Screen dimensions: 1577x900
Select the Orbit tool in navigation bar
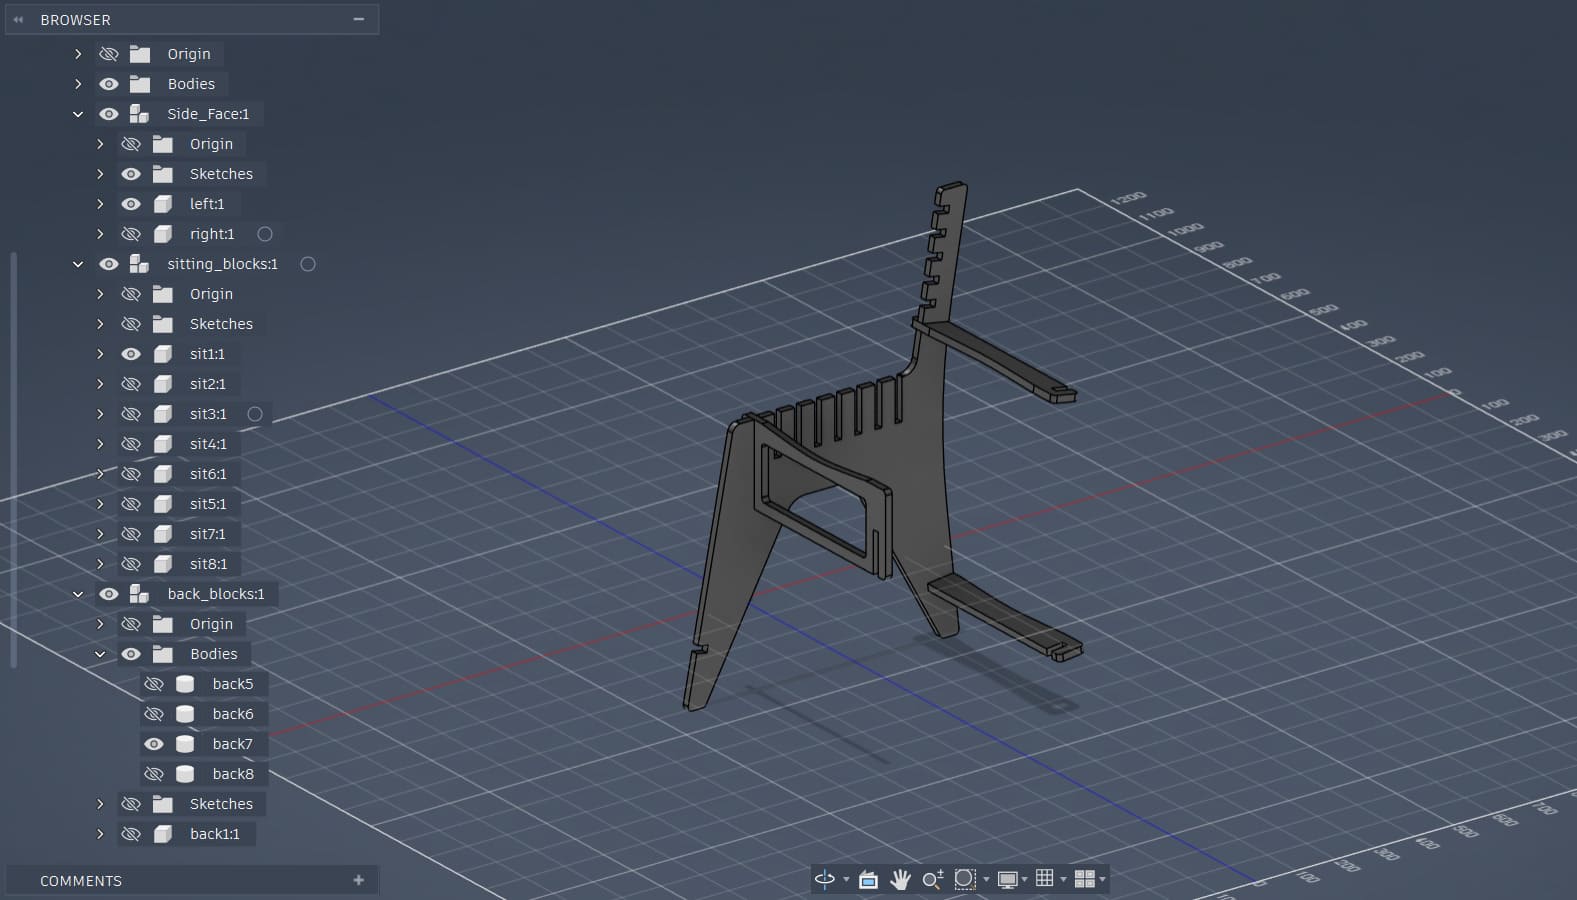click(x=825, y=879)
